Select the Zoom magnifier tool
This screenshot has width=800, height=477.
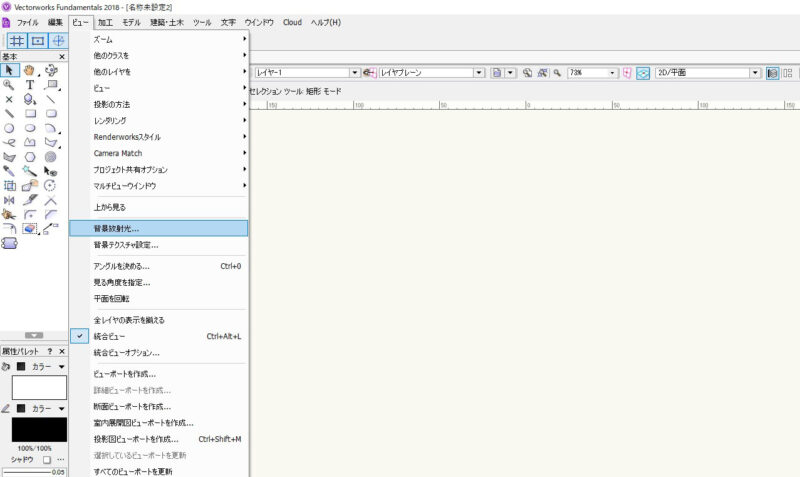click(9, 85)
